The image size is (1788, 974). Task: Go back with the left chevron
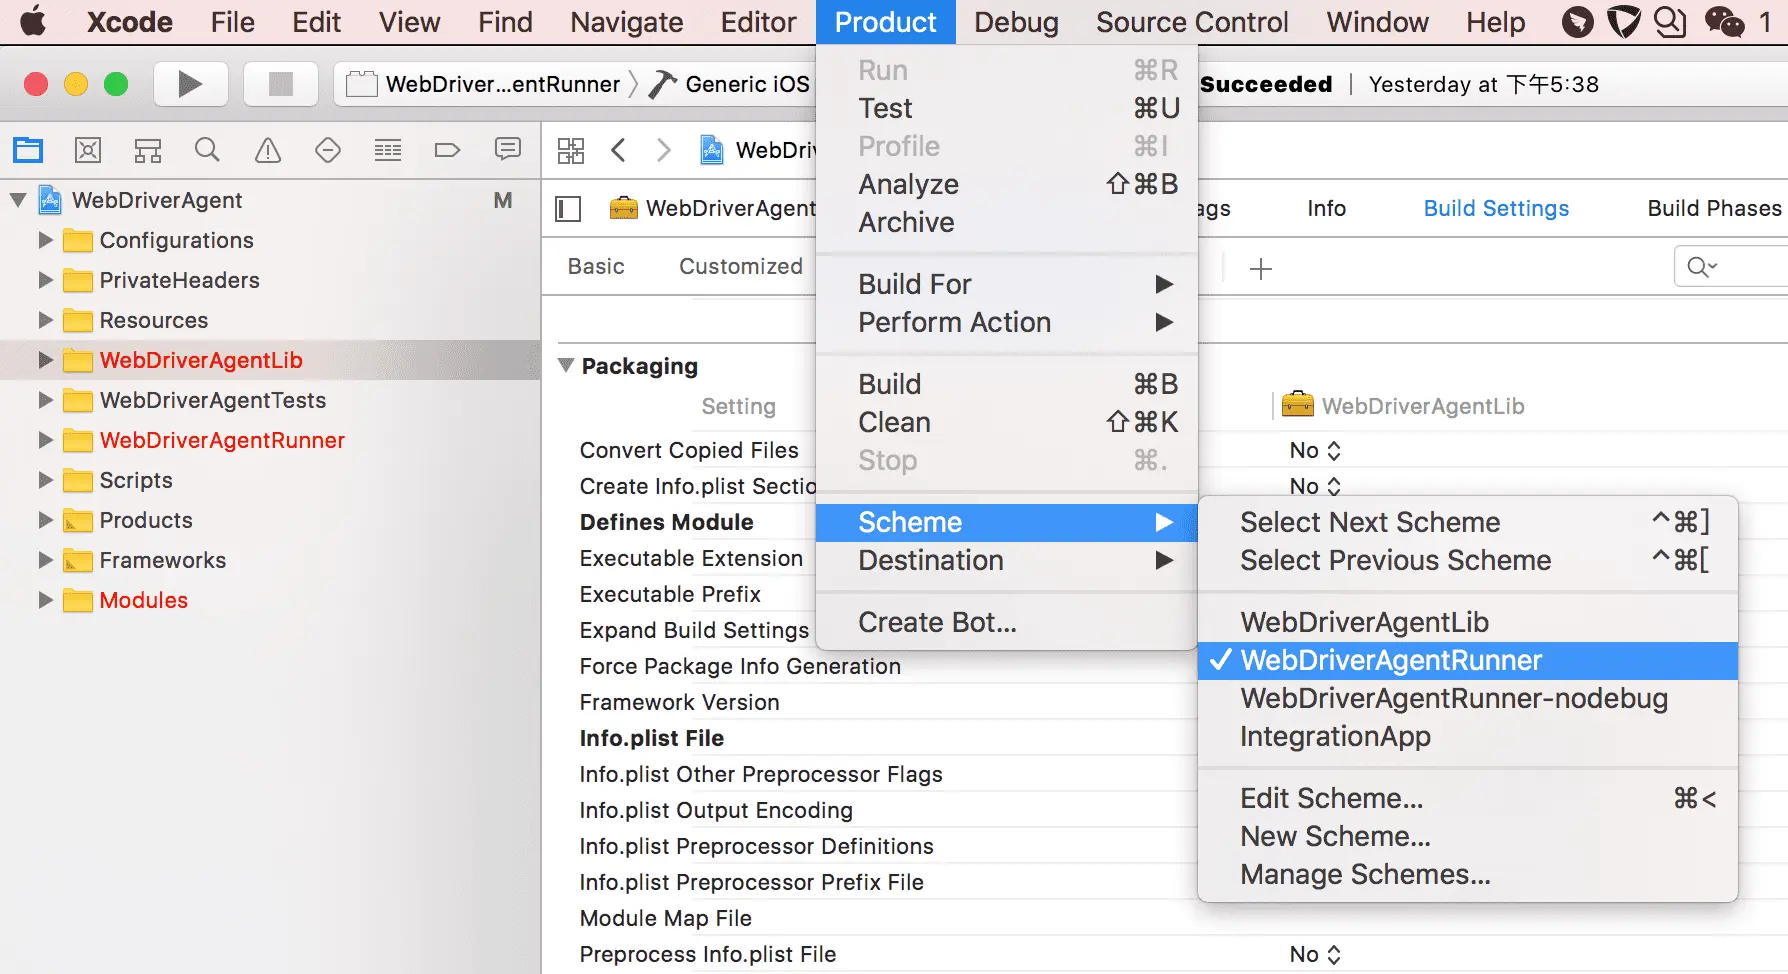point(618,151)
